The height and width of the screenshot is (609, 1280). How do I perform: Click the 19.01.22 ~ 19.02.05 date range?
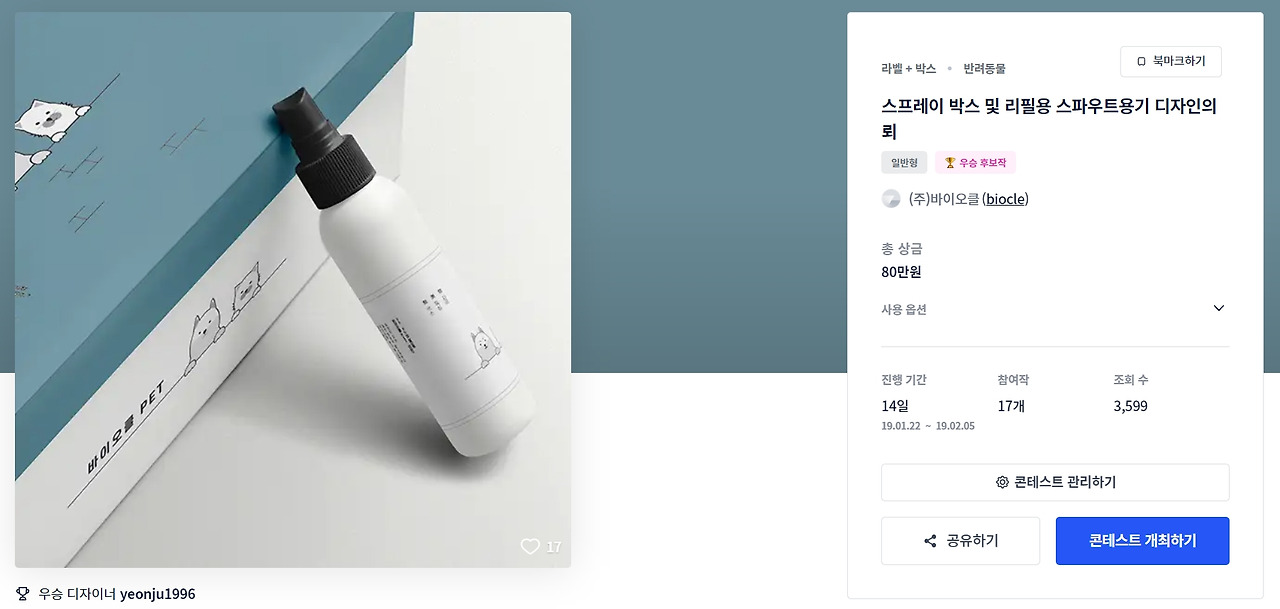coord(928,426)
